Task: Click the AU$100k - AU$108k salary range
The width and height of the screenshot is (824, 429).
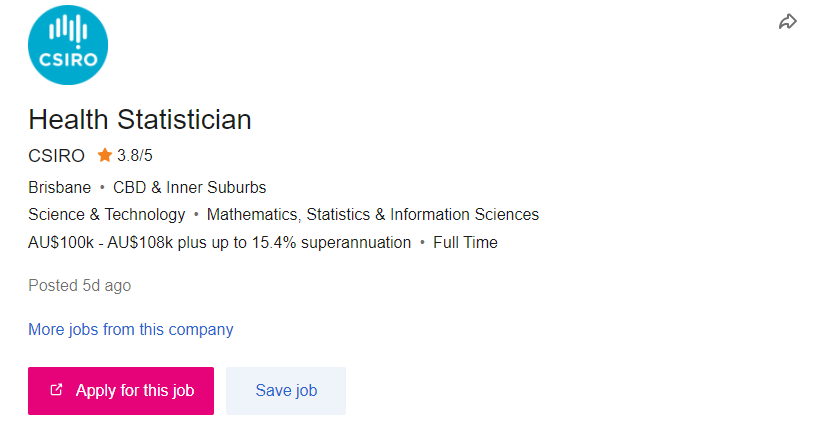Action: pos(100,242)
